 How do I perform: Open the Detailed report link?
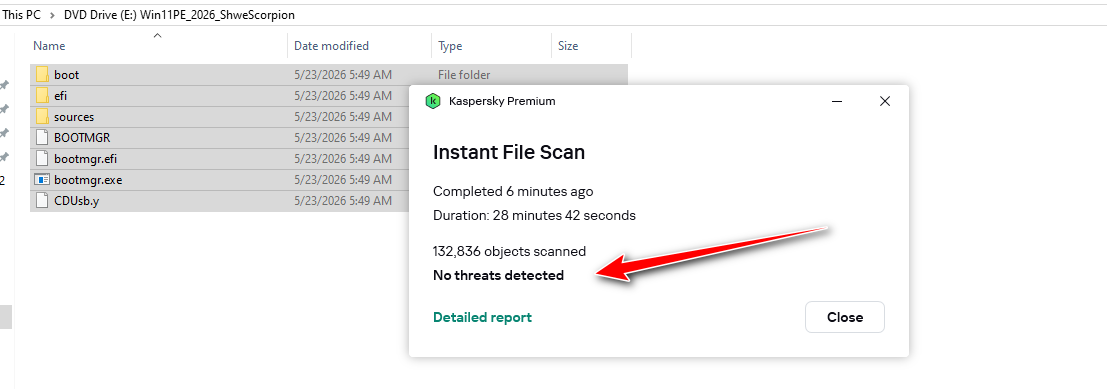pyautogui.click(x=482, y=318)
